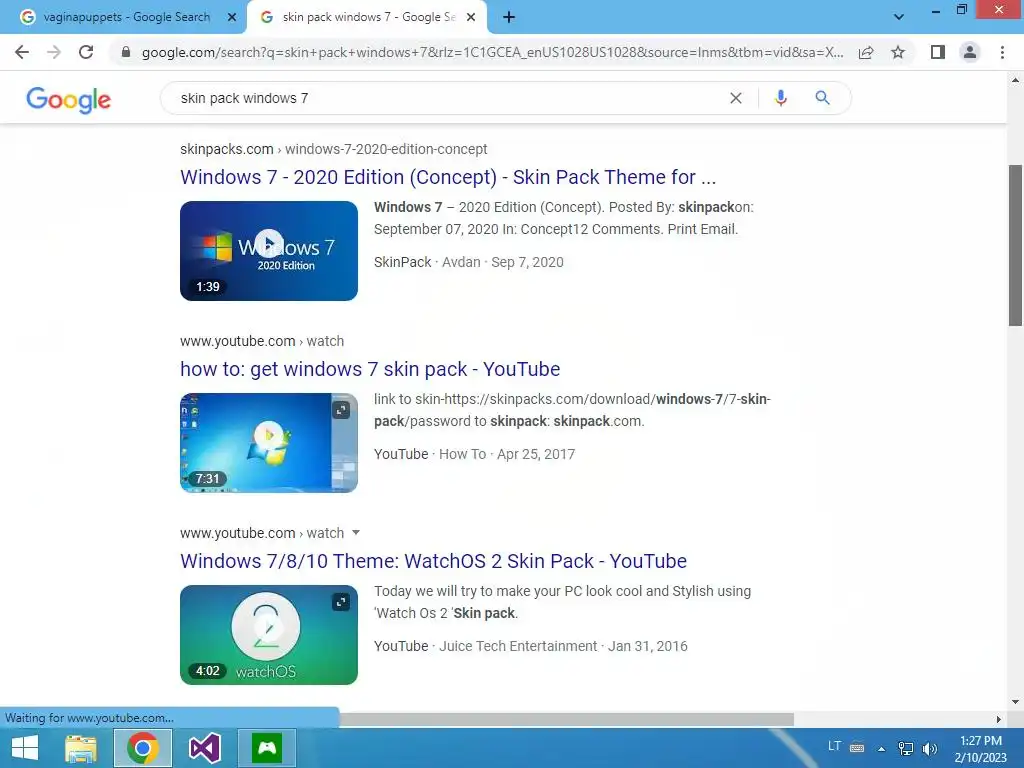Screen dimensions: 1024x768
Task: Open File Explorer from the taskbar
Action: tap(81, 748)
